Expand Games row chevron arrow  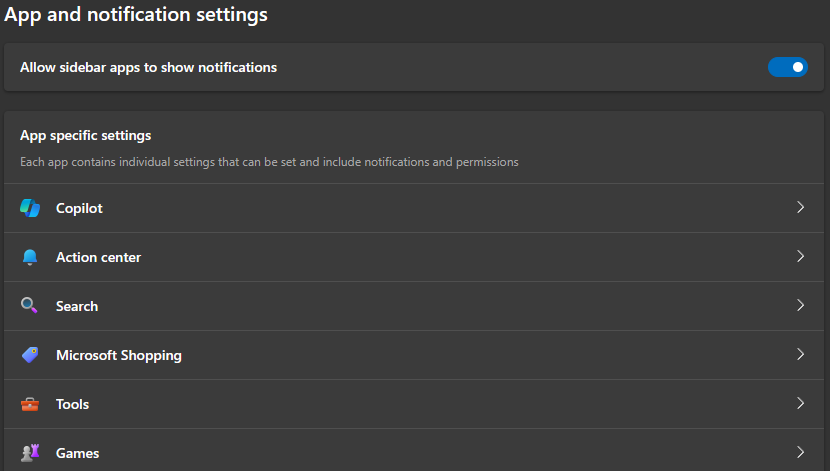(x=800, y=452)
